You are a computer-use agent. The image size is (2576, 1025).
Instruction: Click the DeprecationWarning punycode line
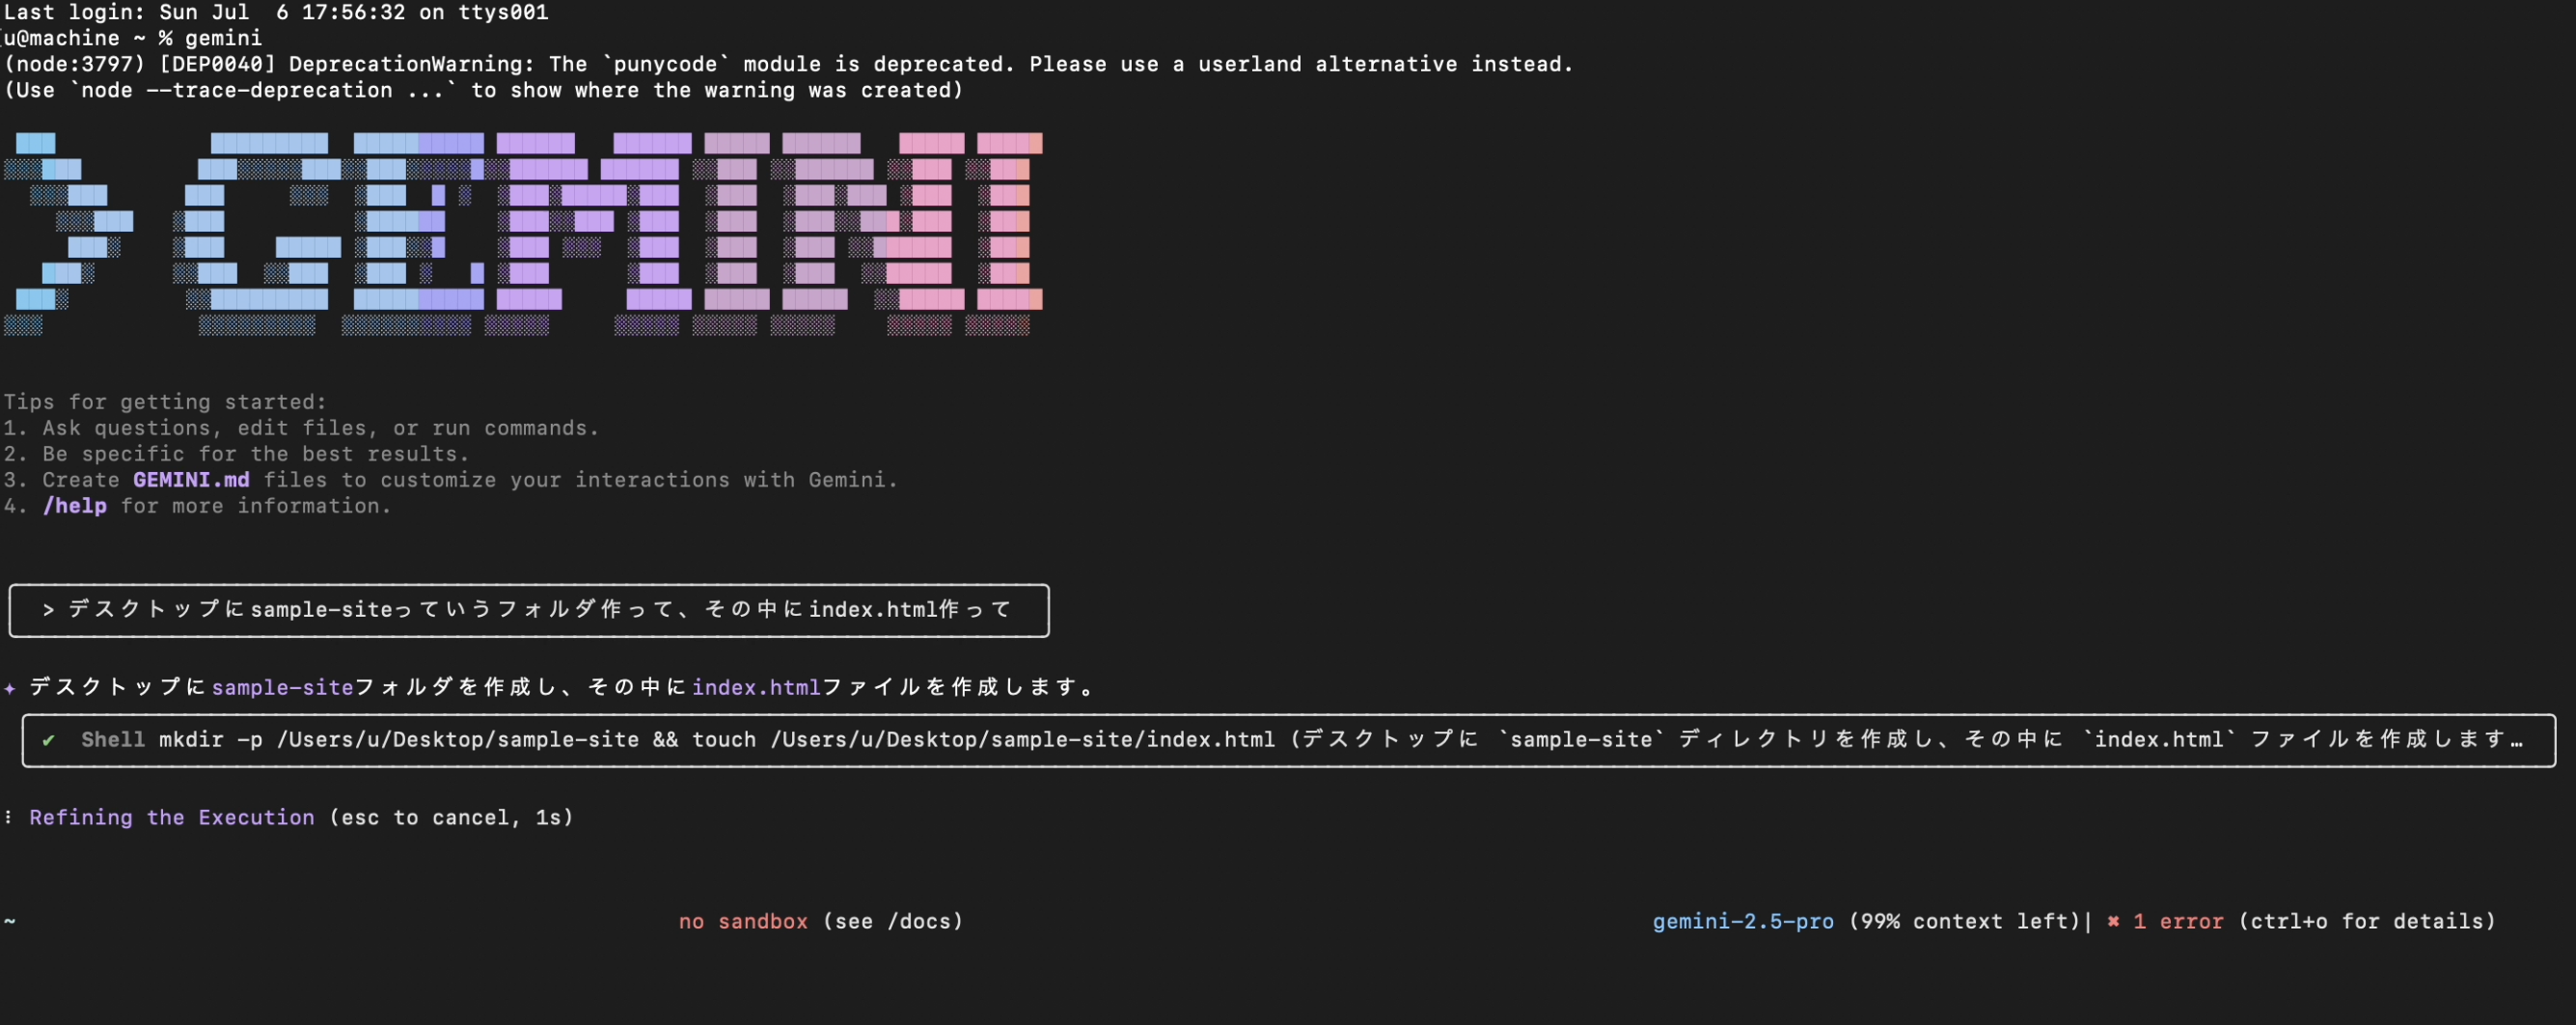[788, 64]
